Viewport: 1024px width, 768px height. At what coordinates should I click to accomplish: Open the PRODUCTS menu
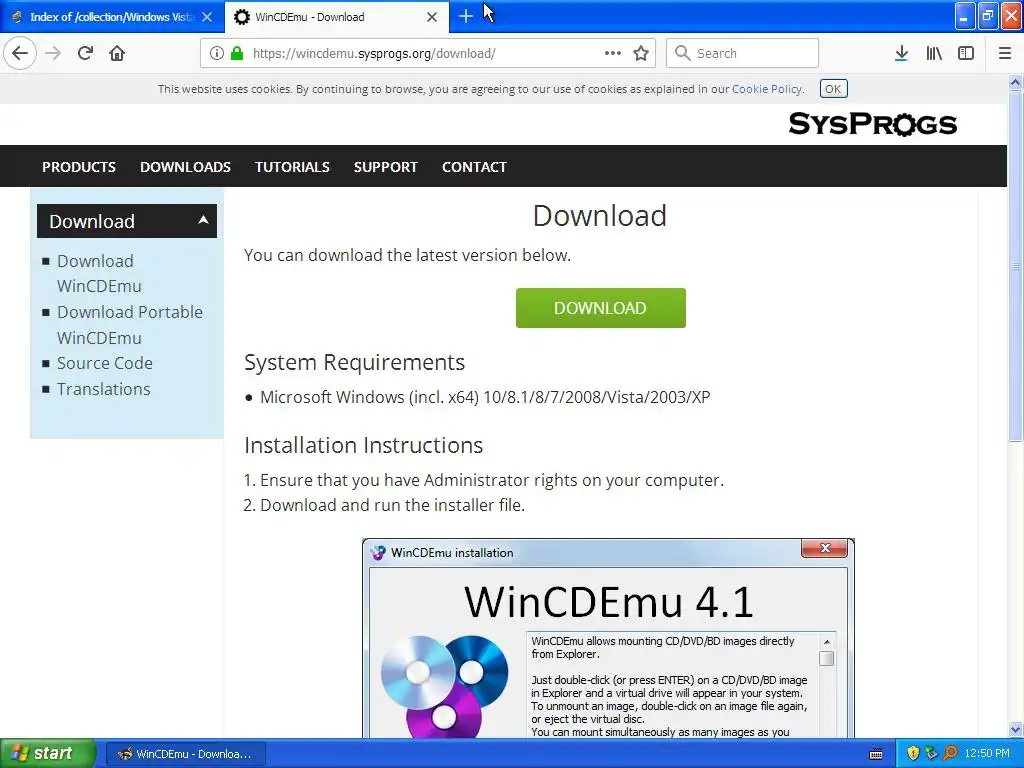pos(79,167)
